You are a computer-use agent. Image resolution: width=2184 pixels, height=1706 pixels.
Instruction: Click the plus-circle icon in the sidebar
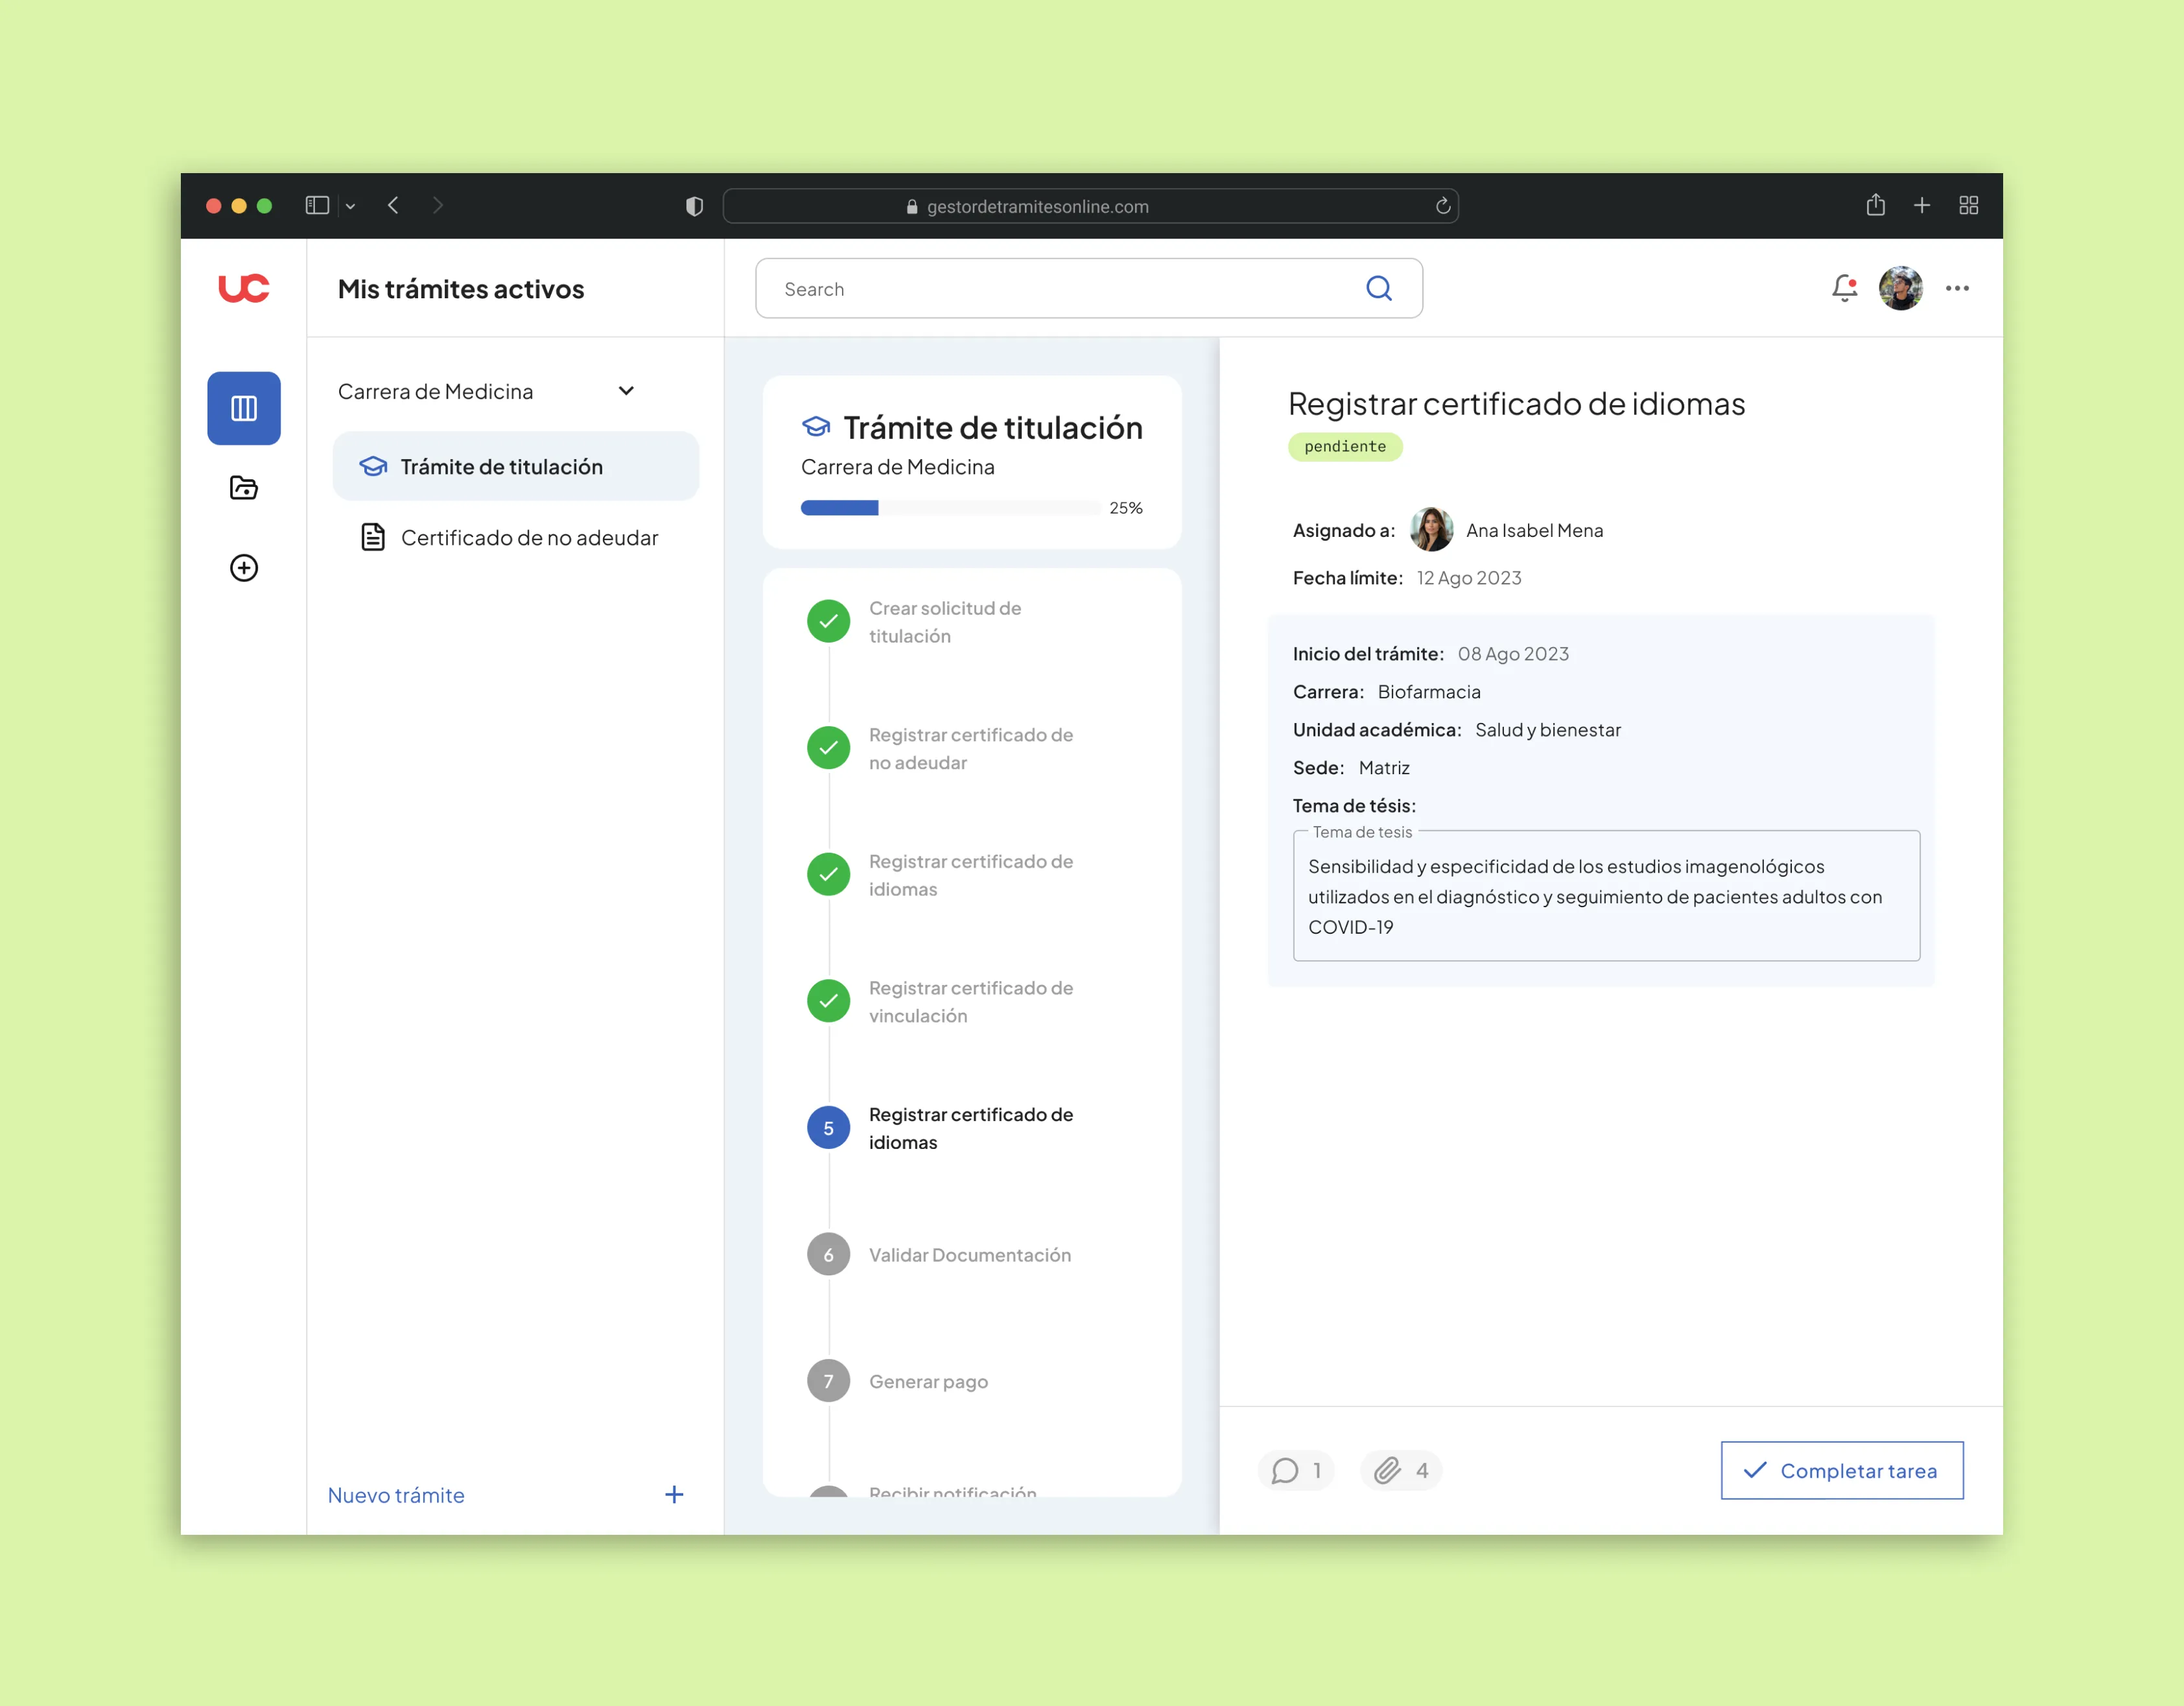point(243,567)
